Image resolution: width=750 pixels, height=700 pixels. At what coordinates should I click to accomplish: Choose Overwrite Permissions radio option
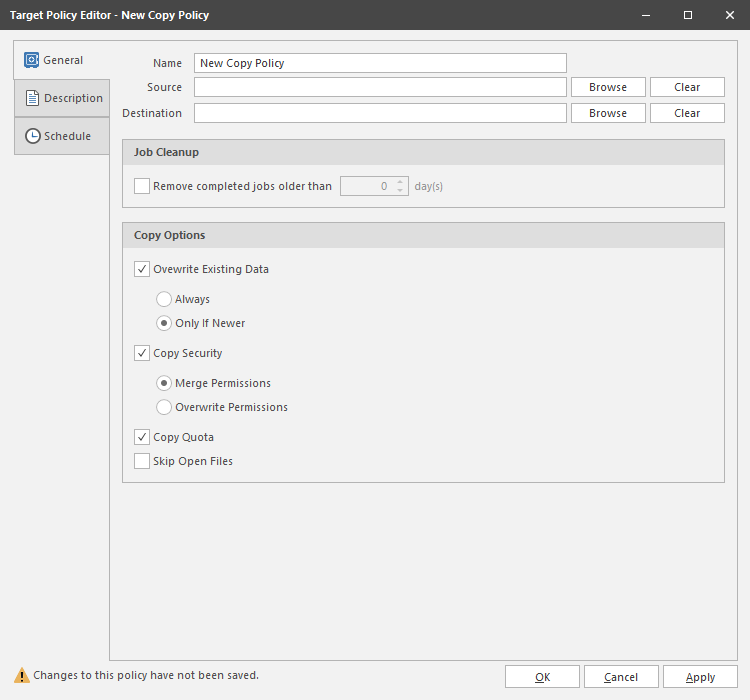[x=164, y=407]
